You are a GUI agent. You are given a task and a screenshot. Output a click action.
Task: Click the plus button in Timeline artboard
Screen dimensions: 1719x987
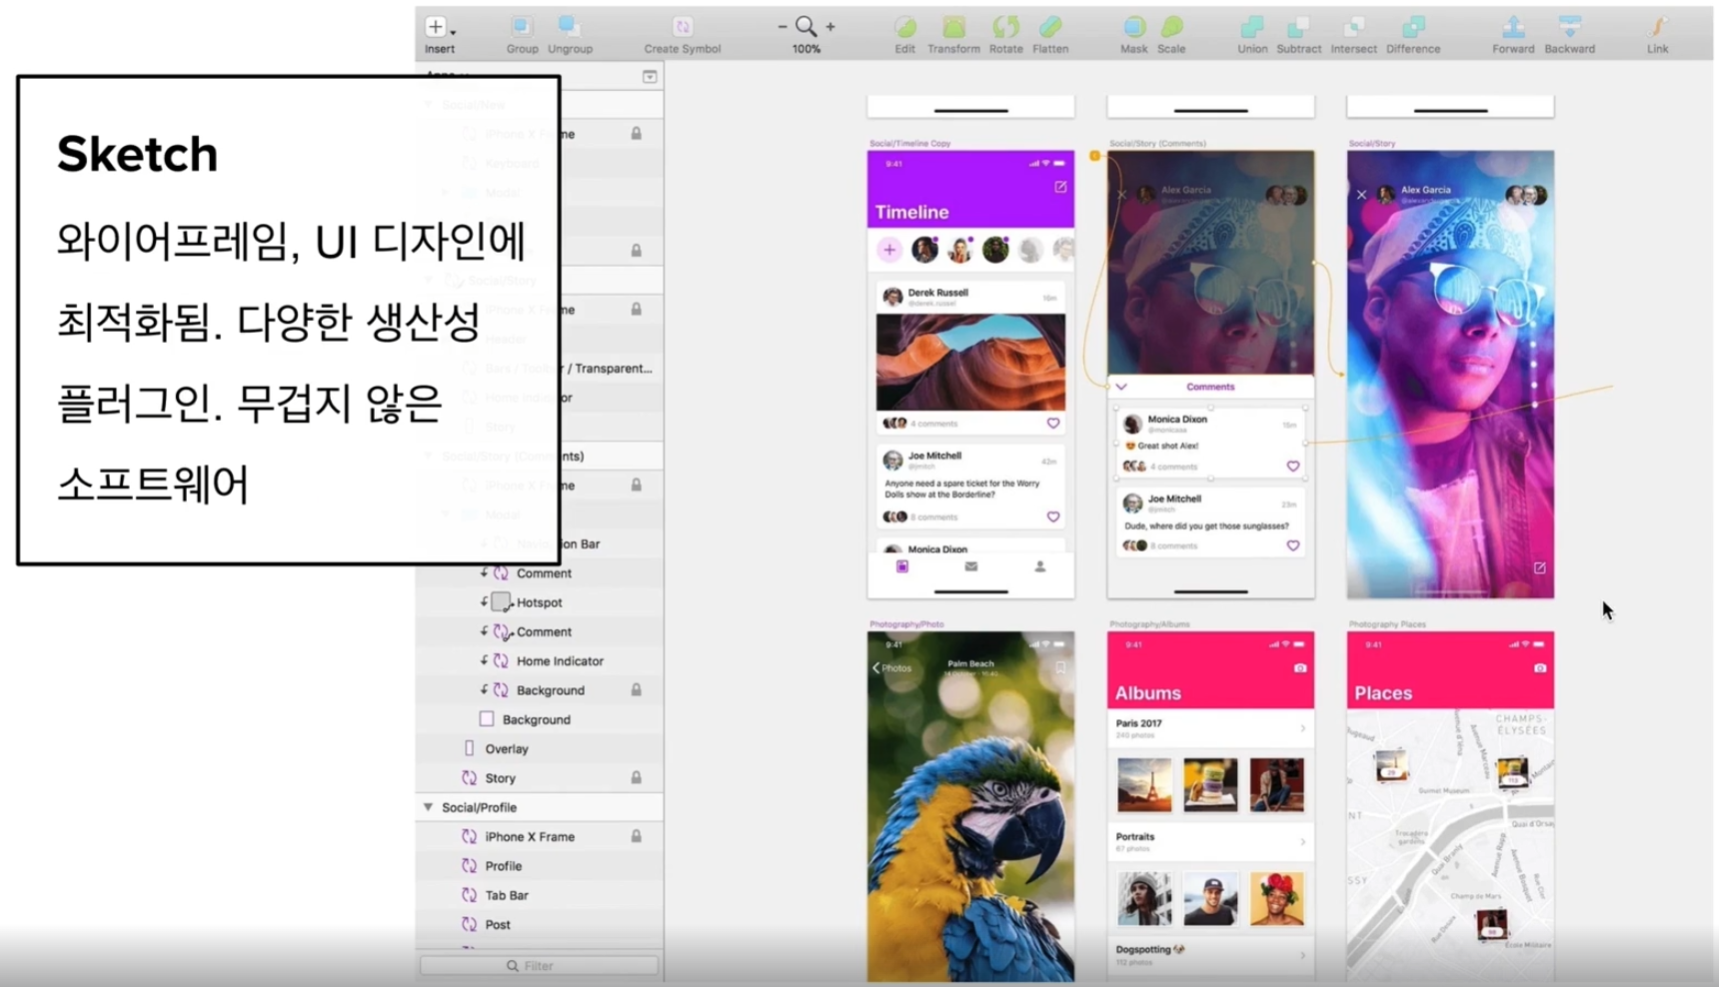coord(889,250)
